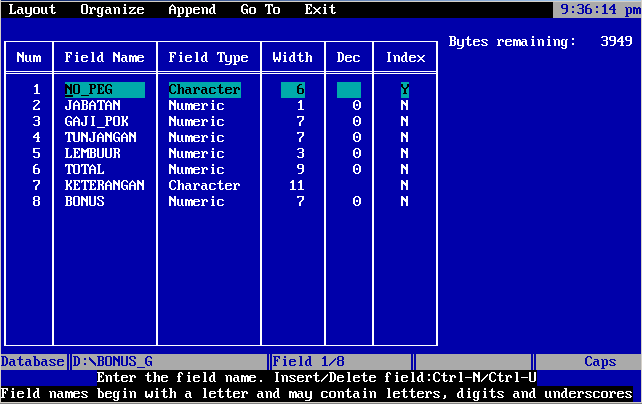Select the Character type of NO_PEG
The image size is (642, 404).
pos(205,90)
